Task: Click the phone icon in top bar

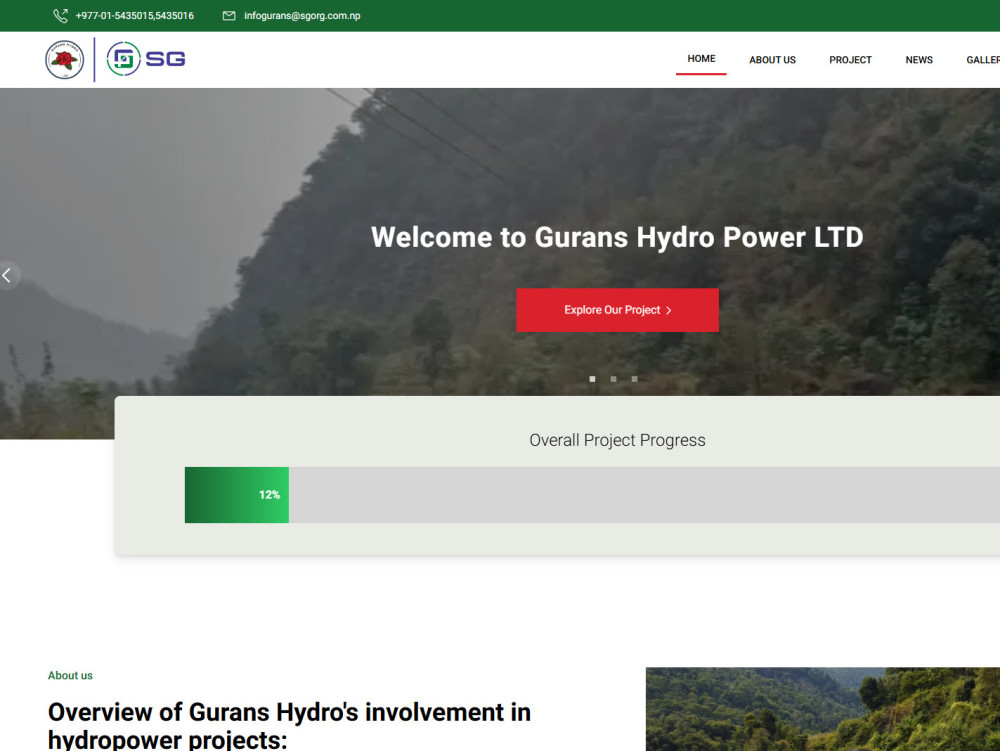Action: click(x=60, y=16)
